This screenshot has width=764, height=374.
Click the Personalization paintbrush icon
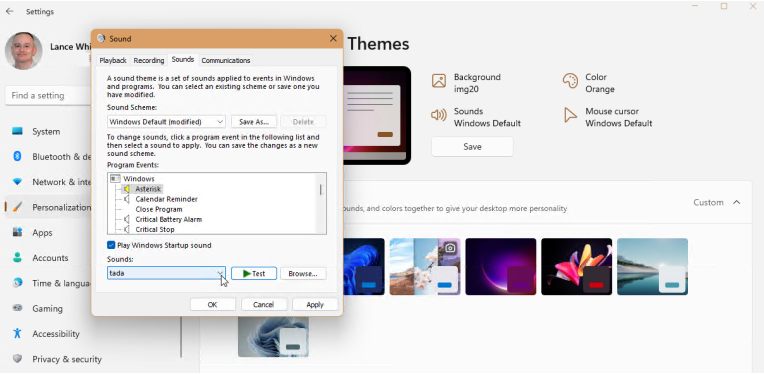coord(18,207)
